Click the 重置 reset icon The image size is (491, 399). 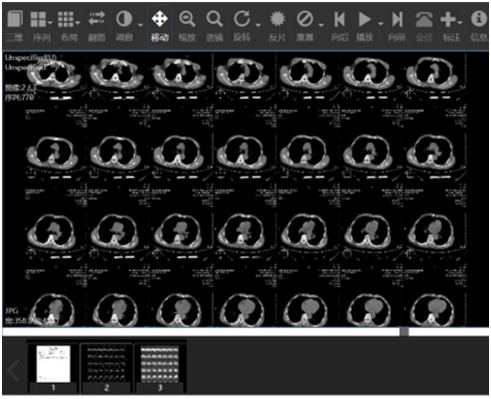(305, 19)
